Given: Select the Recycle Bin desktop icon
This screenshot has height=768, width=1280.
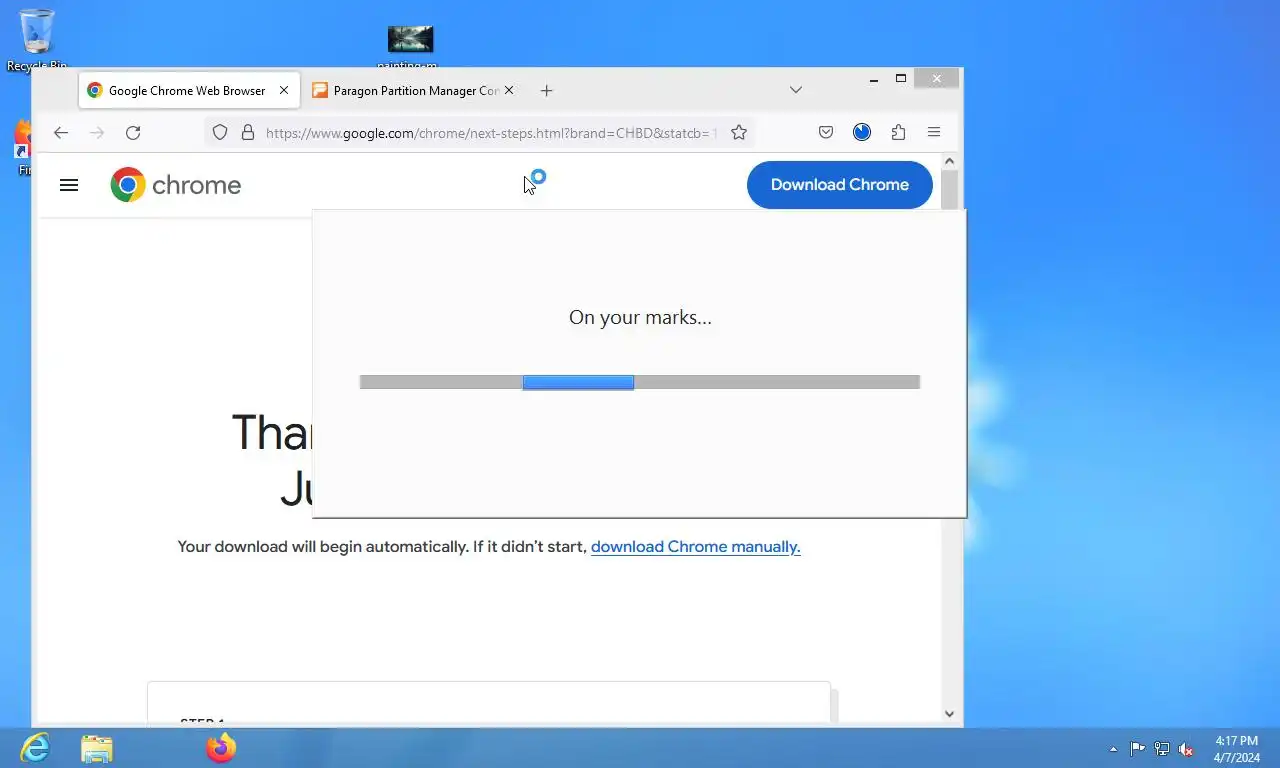Looking at the screenshot, I should [37, 40].
